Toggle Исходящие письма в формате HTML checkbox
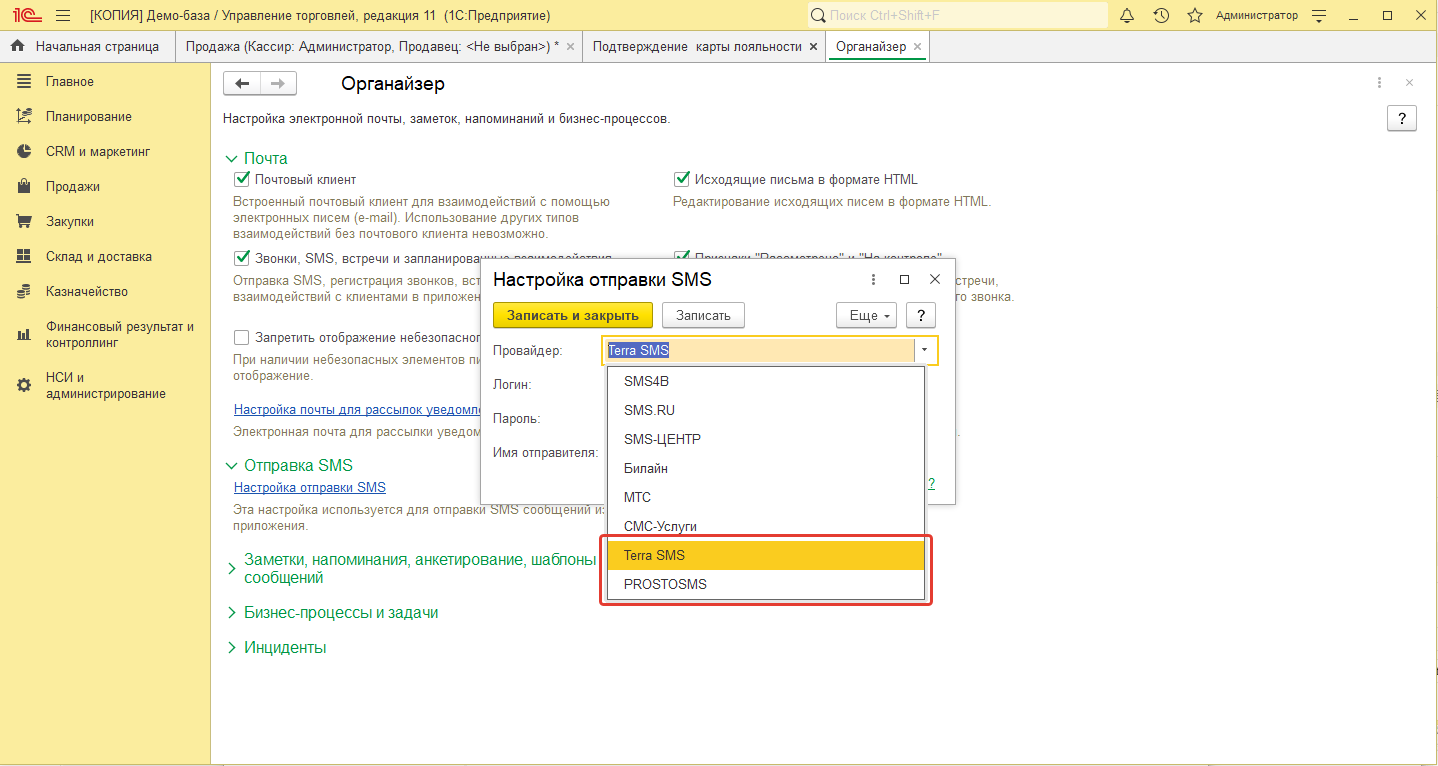 682,179
